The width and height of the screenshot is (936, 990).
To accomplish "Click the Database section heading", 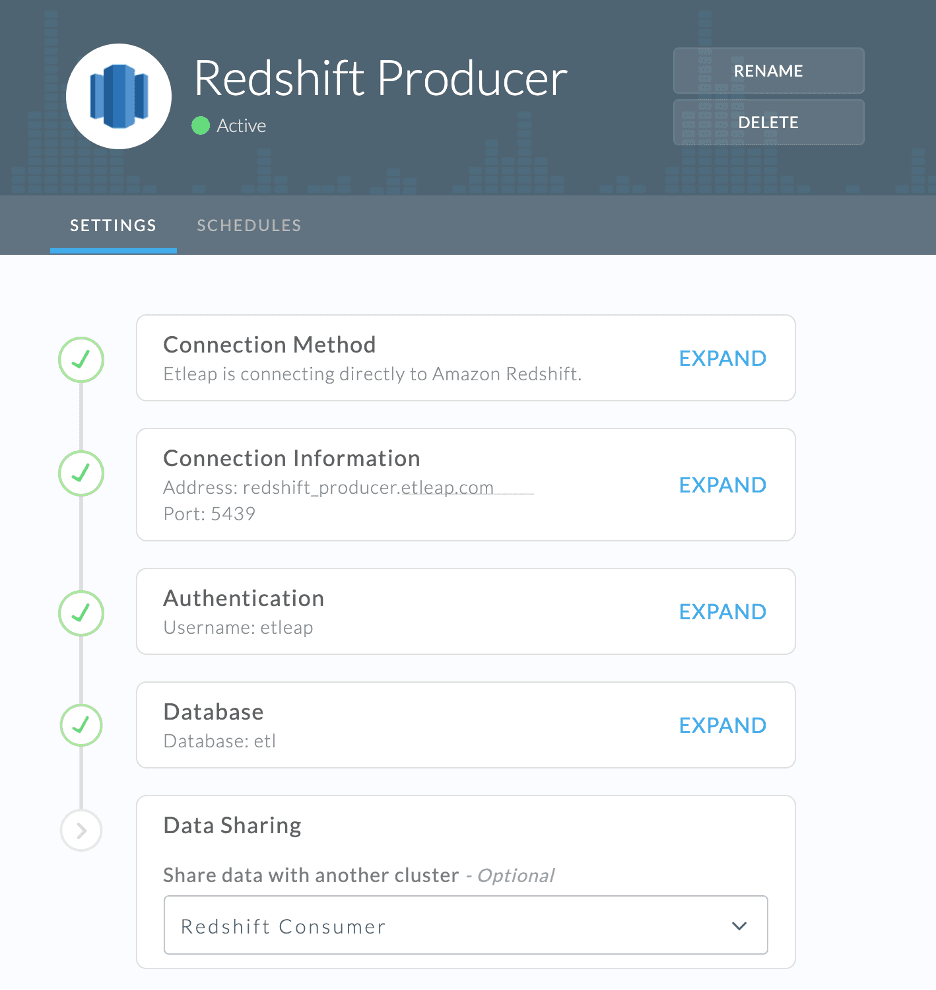I will tap(213, 712).
